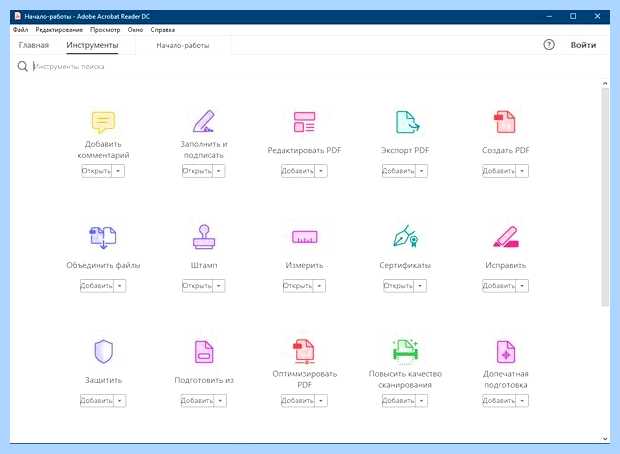Click the Редактировать PDF icon

click(304, 122)
